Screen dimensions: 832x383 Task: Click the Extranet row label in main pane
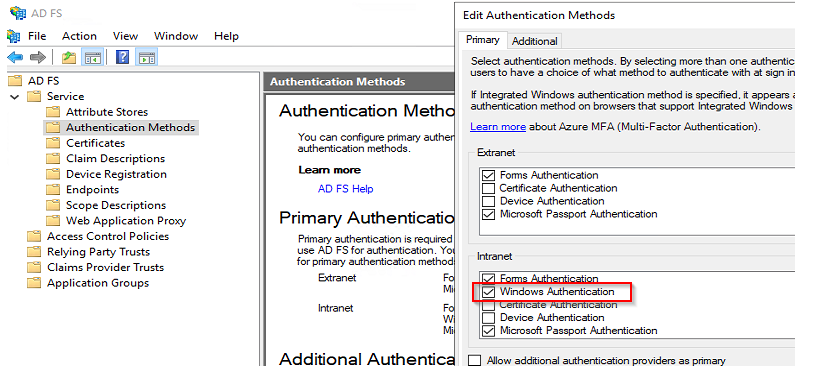click(337, 278)
